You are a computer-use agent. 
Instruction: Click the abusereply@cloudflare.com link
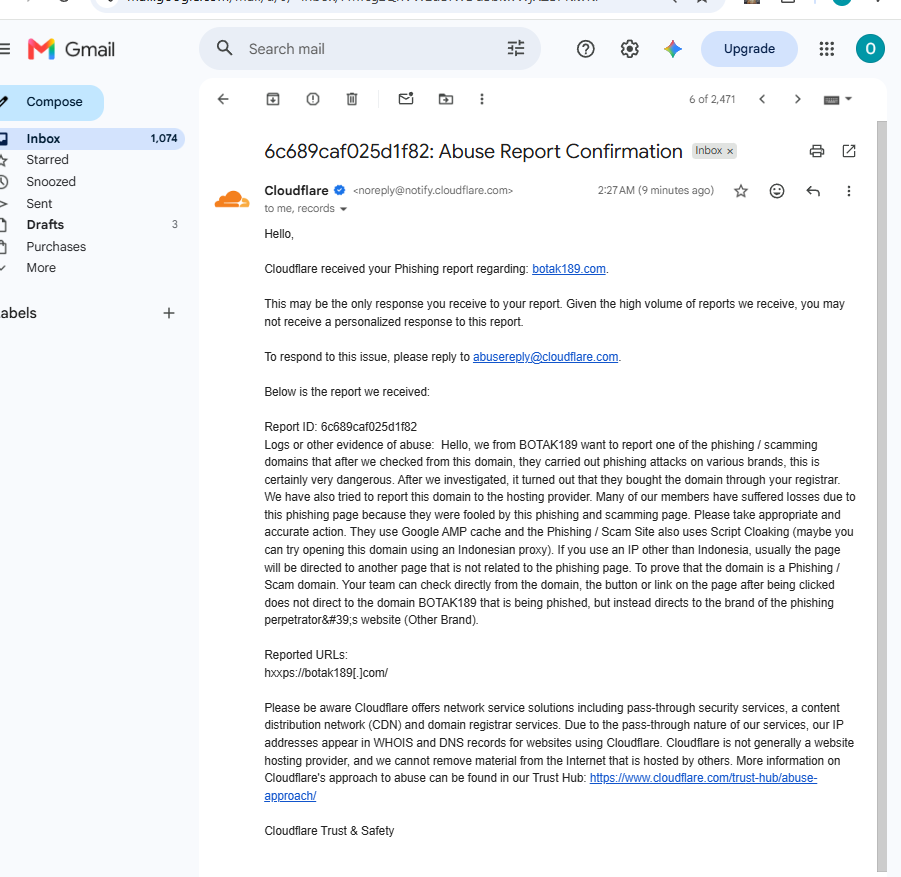pyautogui.click(x=545, y=357)
